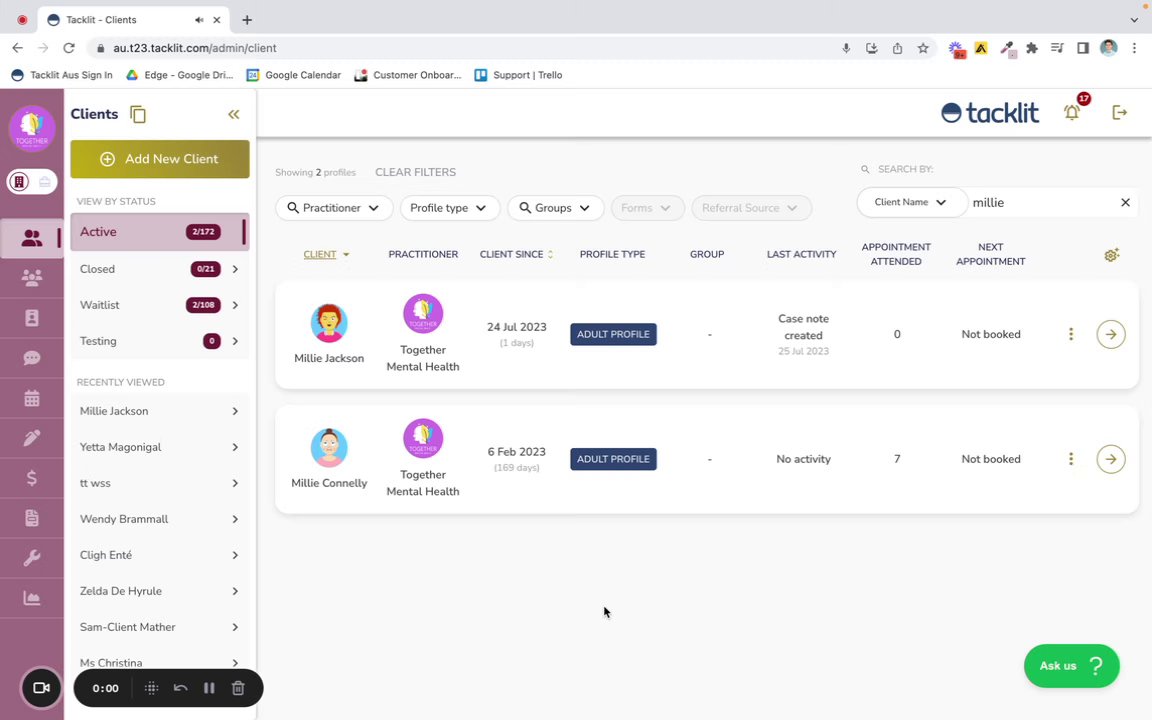
Task: Sort by CLIENT SINCE column
Action: click(516, 254)
